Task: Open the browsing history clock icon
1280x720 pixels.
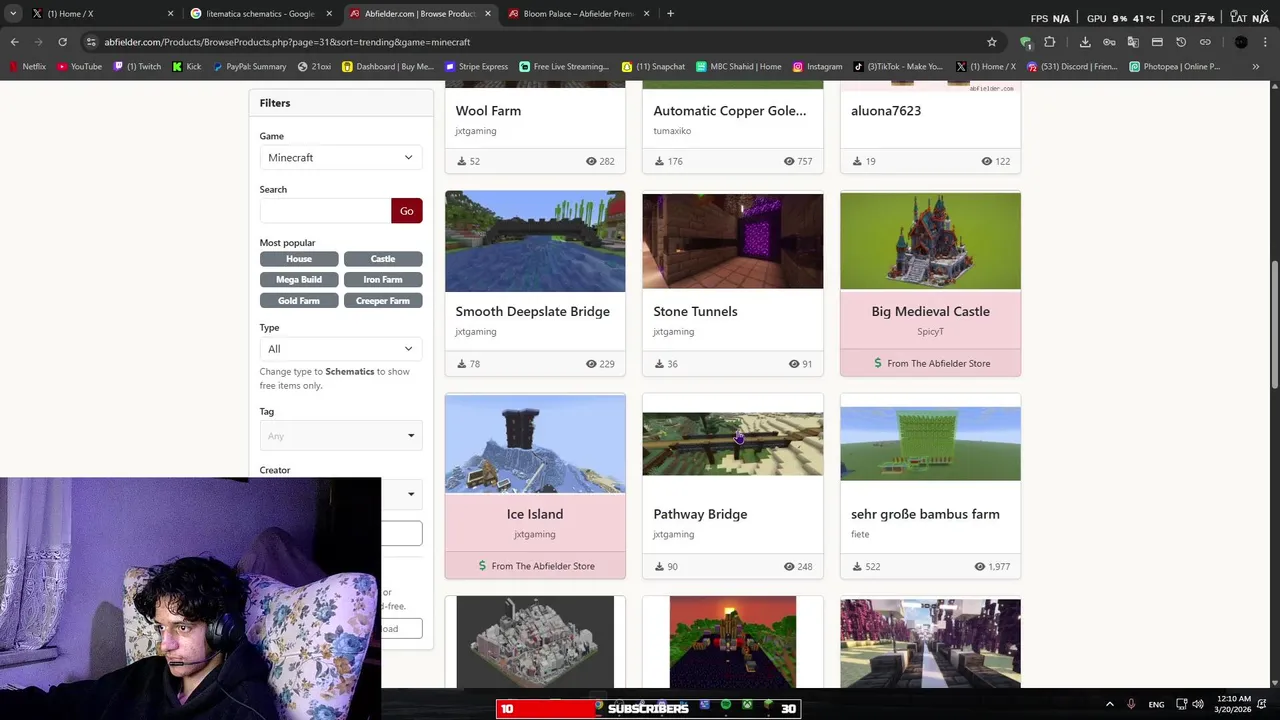Action: [1181, 42]
